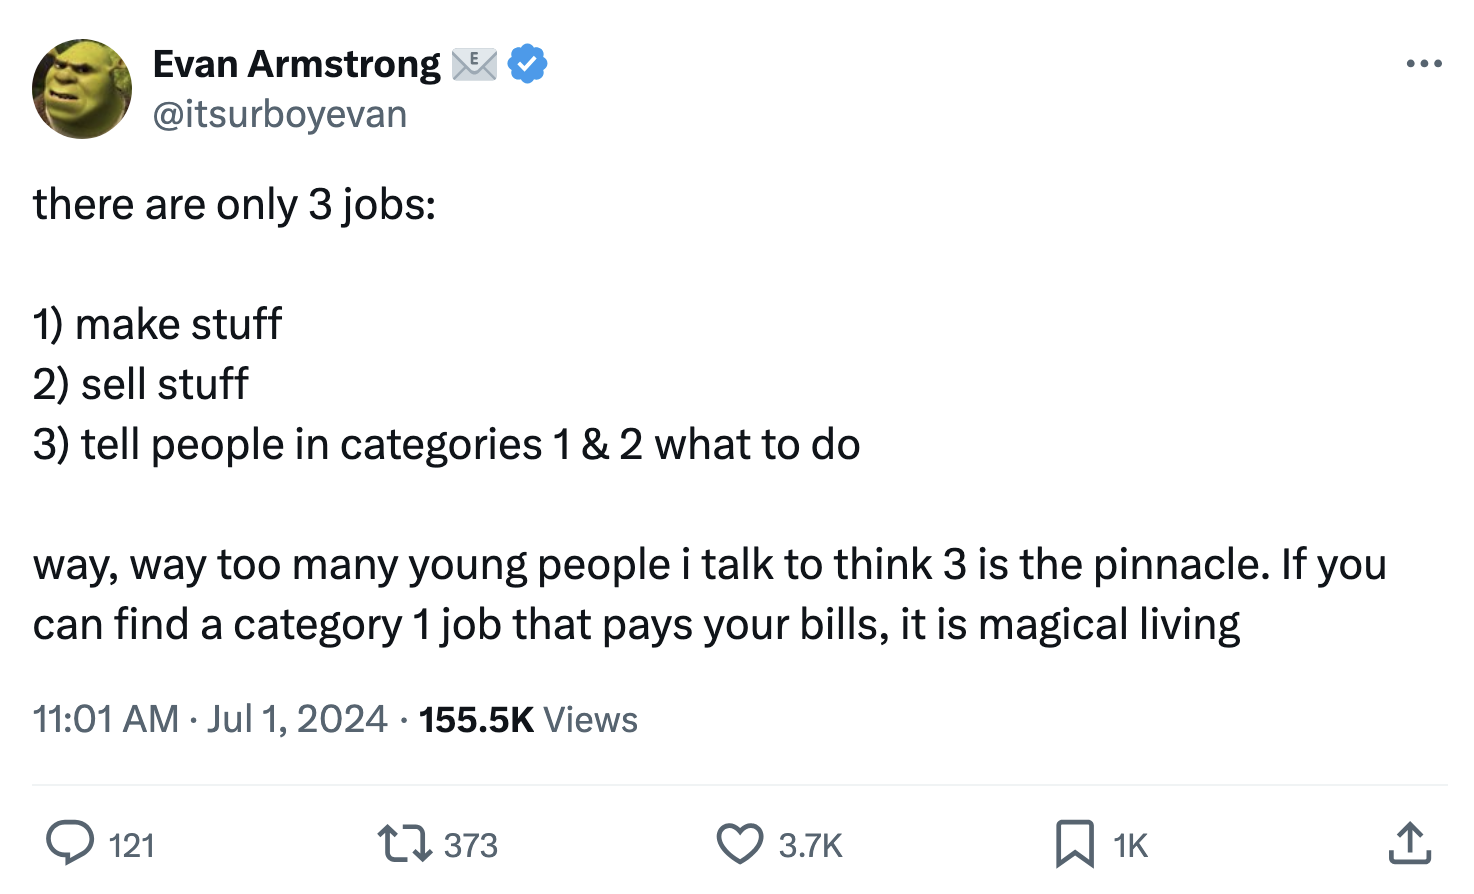This screenshot has width=1474, height=894.
Task: Open Evan Armstrong's profile via display name
Action: pyautogui.click(x=296, y=64)
